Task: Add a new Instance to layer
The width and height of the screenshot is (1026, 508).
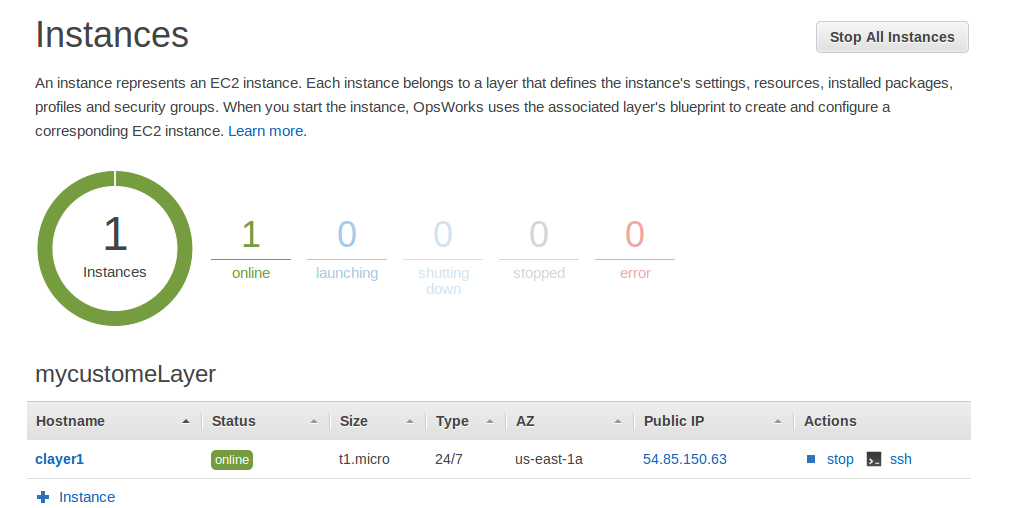Action: (87, 497)
